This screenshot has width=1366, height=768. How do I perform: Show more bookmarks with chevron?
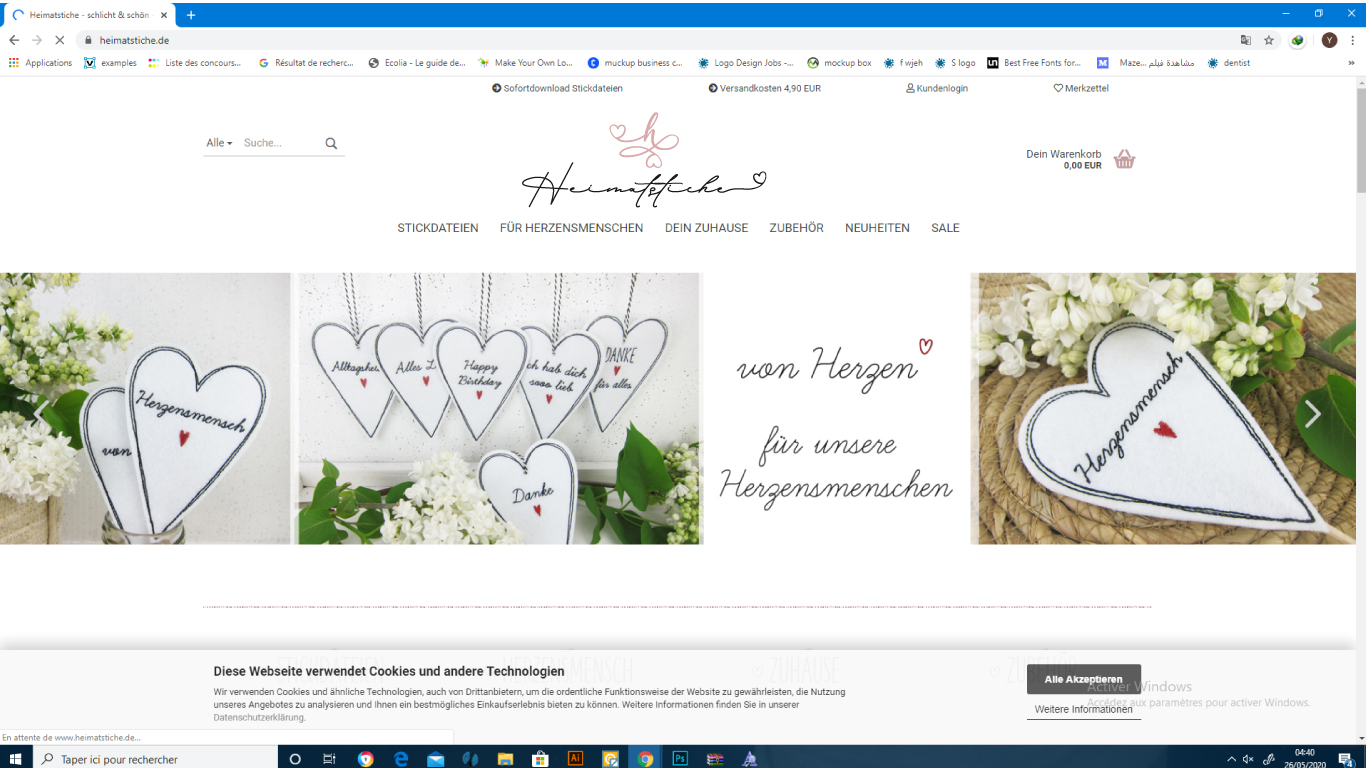tap(1352, 63)
